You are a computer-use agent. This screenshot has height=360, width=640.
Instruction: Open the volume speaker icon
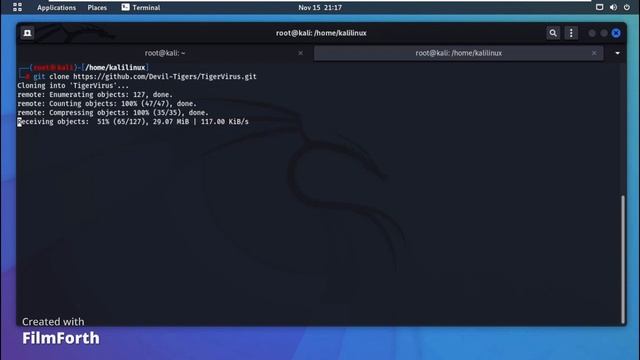click(613, 7)
